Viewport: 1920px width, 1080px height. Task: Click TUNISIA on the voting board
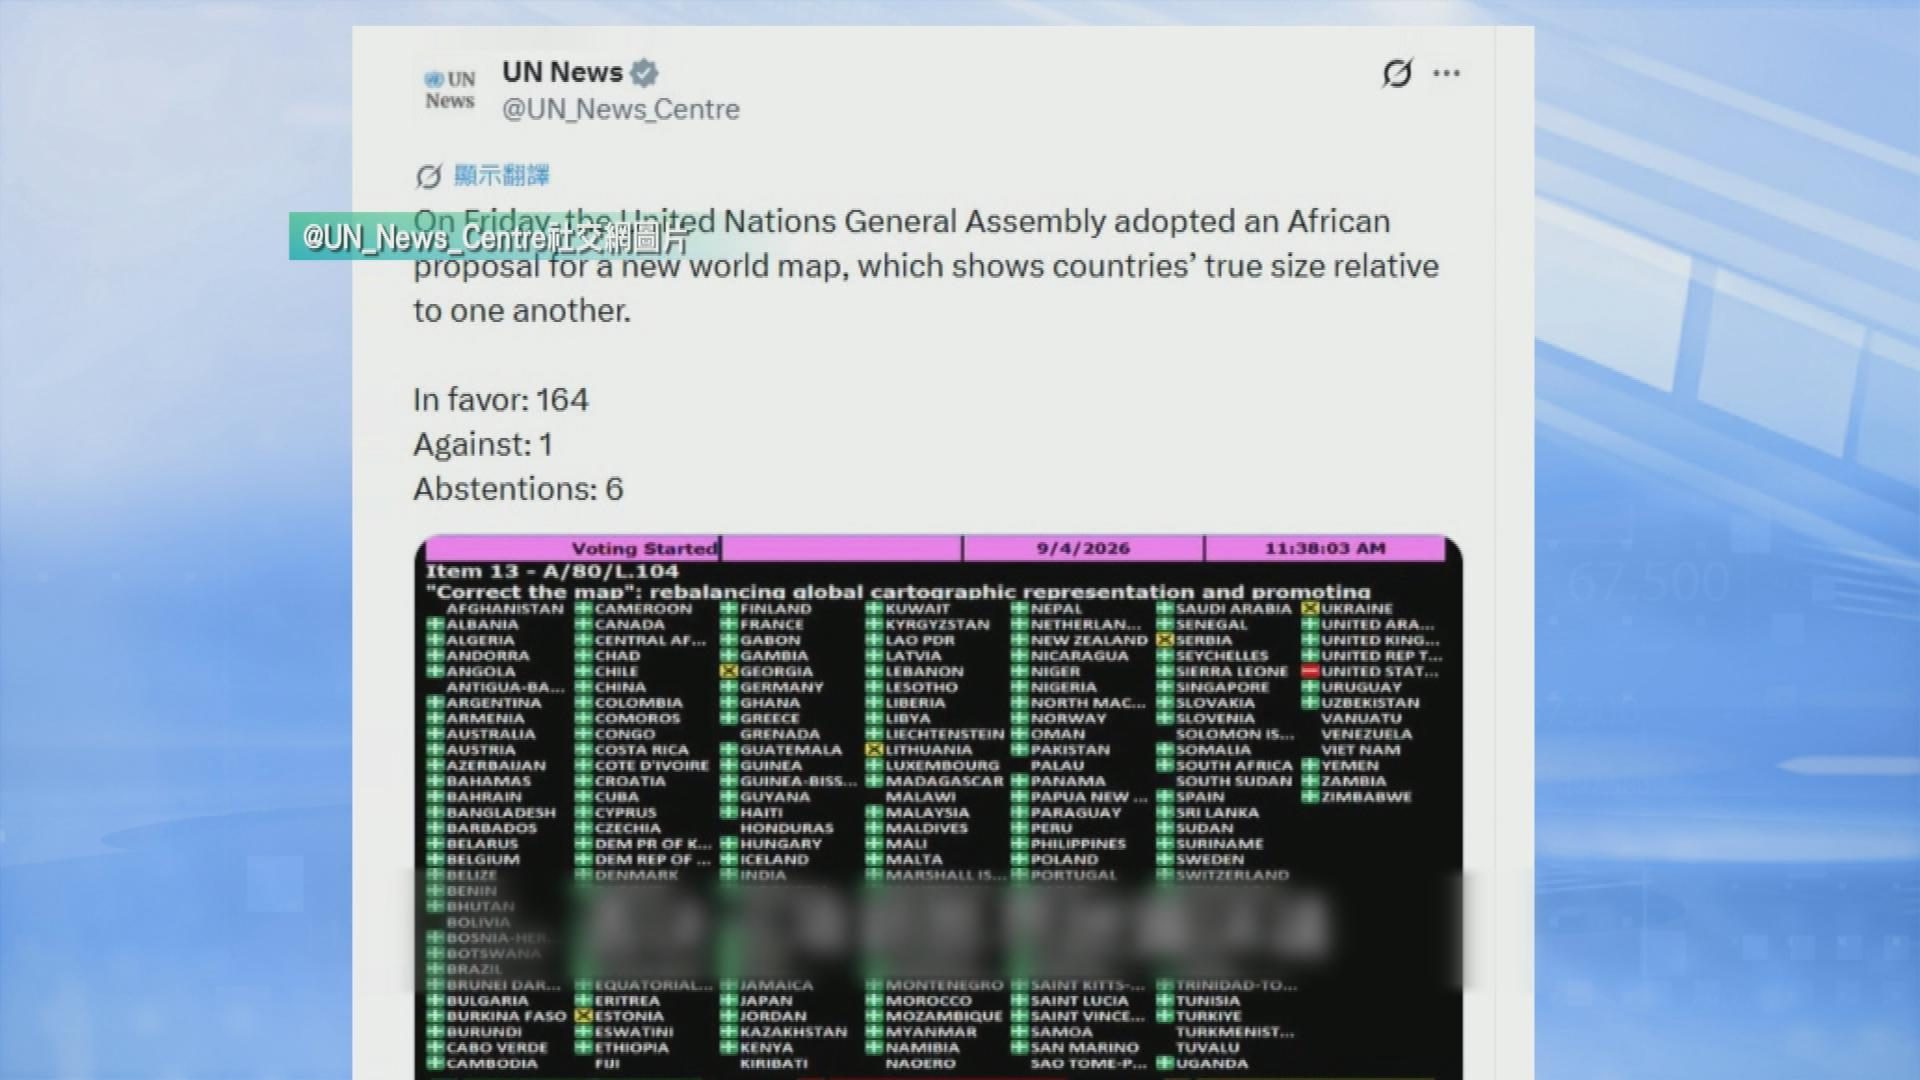[x=1208, y=1000]
